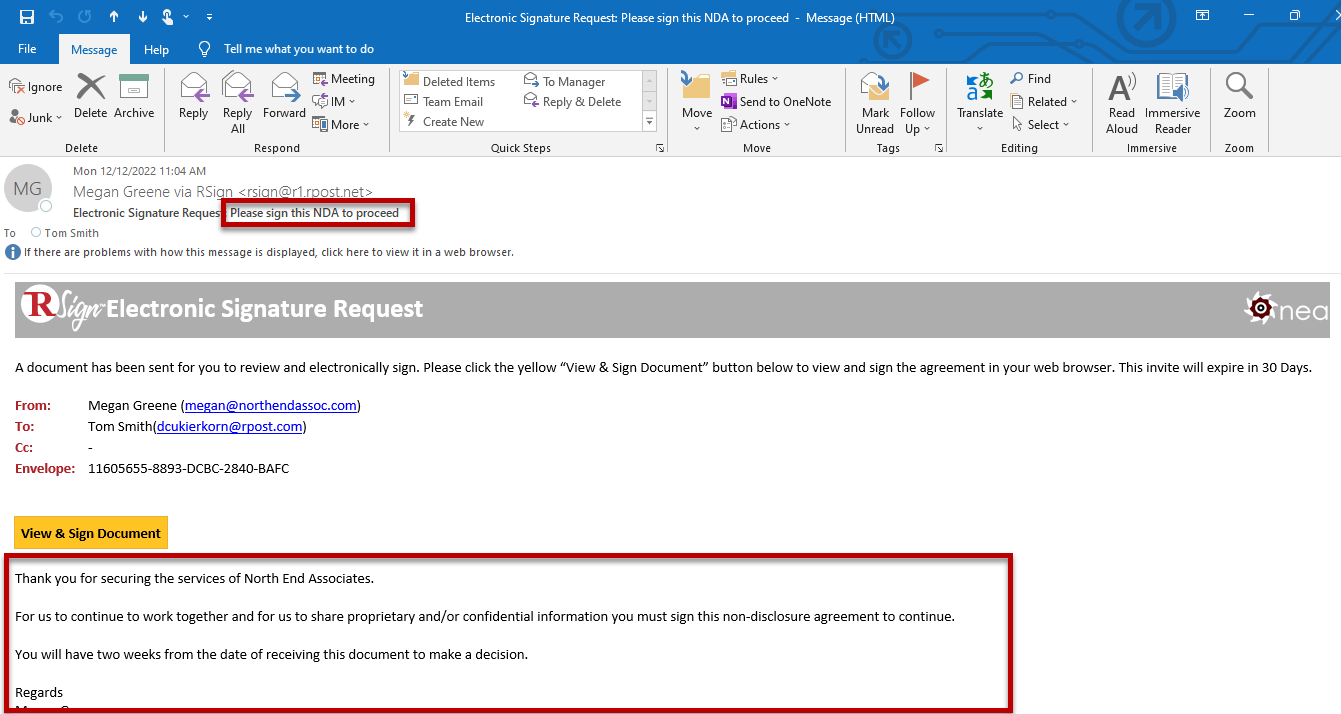
Task: Click the view in web browser info bar
Action: [x=268, y=252]
